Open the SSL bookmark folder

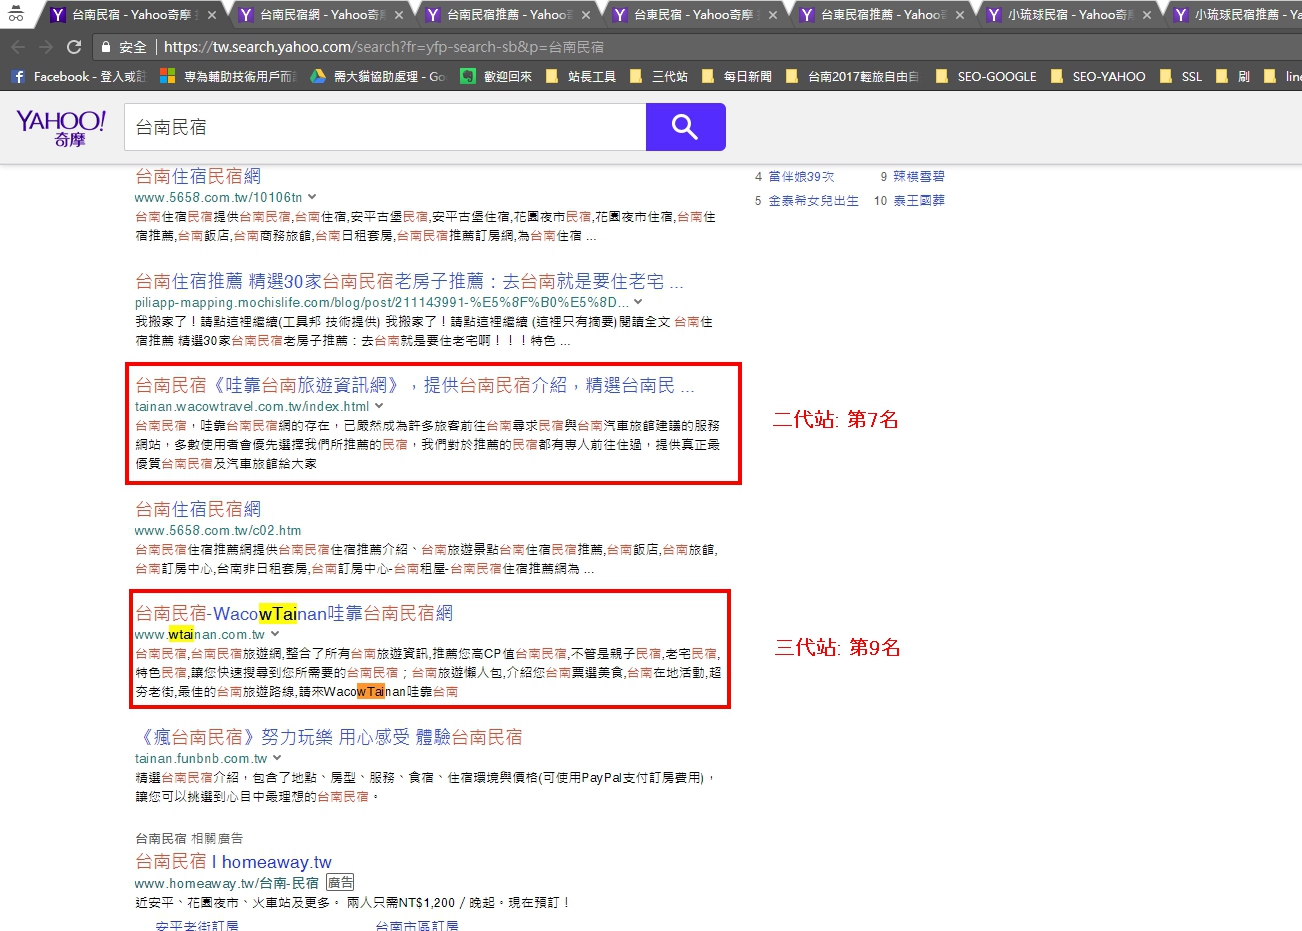(x=1181, y=76)
